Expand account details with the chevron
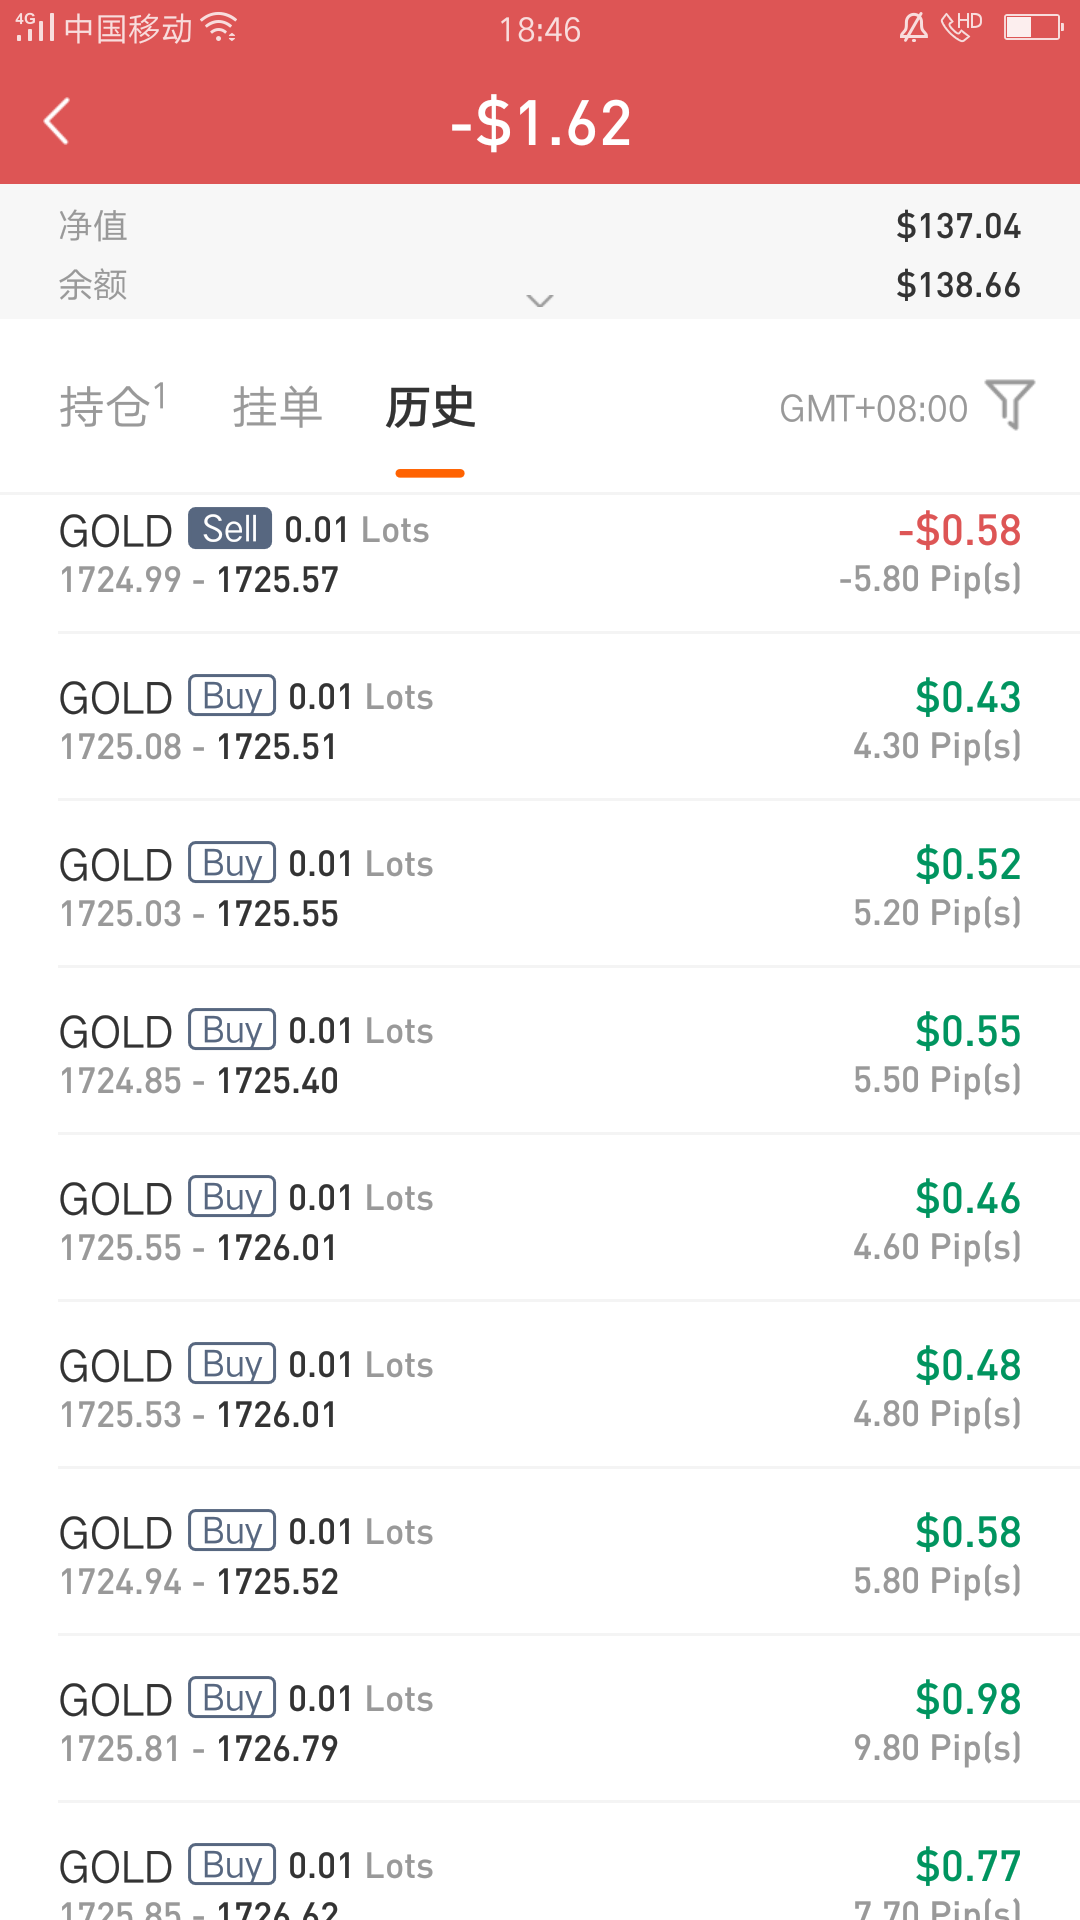The width and height of the screenshot is (1080, 1920). (540, 300)
